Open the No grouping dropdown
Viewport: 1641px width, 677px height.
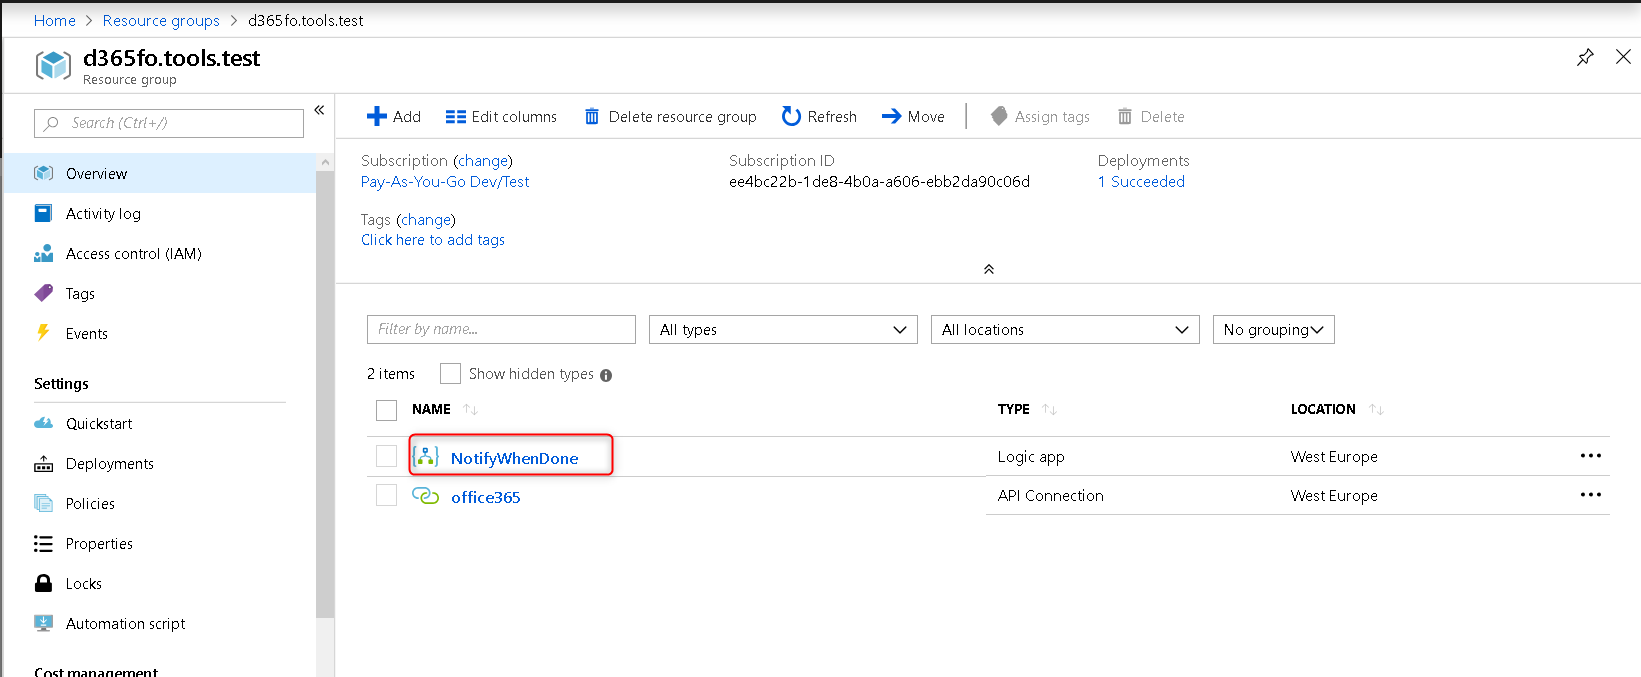[x=1273, y=330]
